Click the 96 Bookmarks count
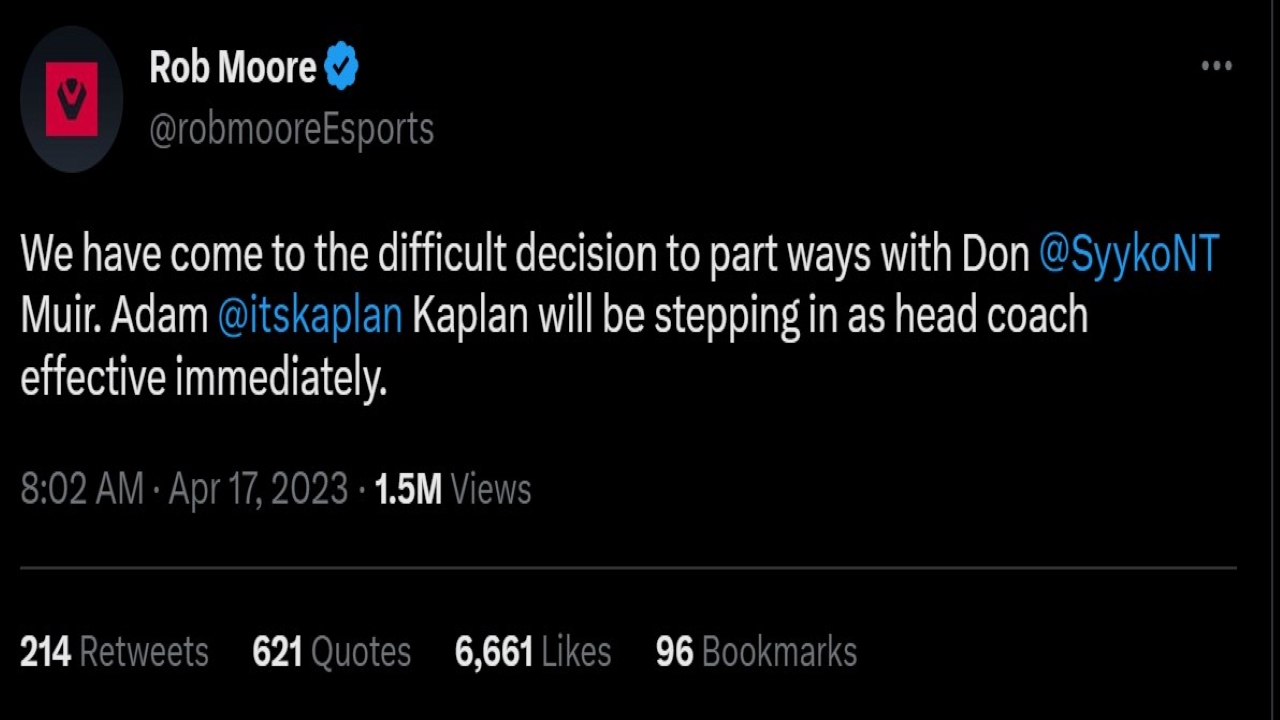 click(756, 652)
